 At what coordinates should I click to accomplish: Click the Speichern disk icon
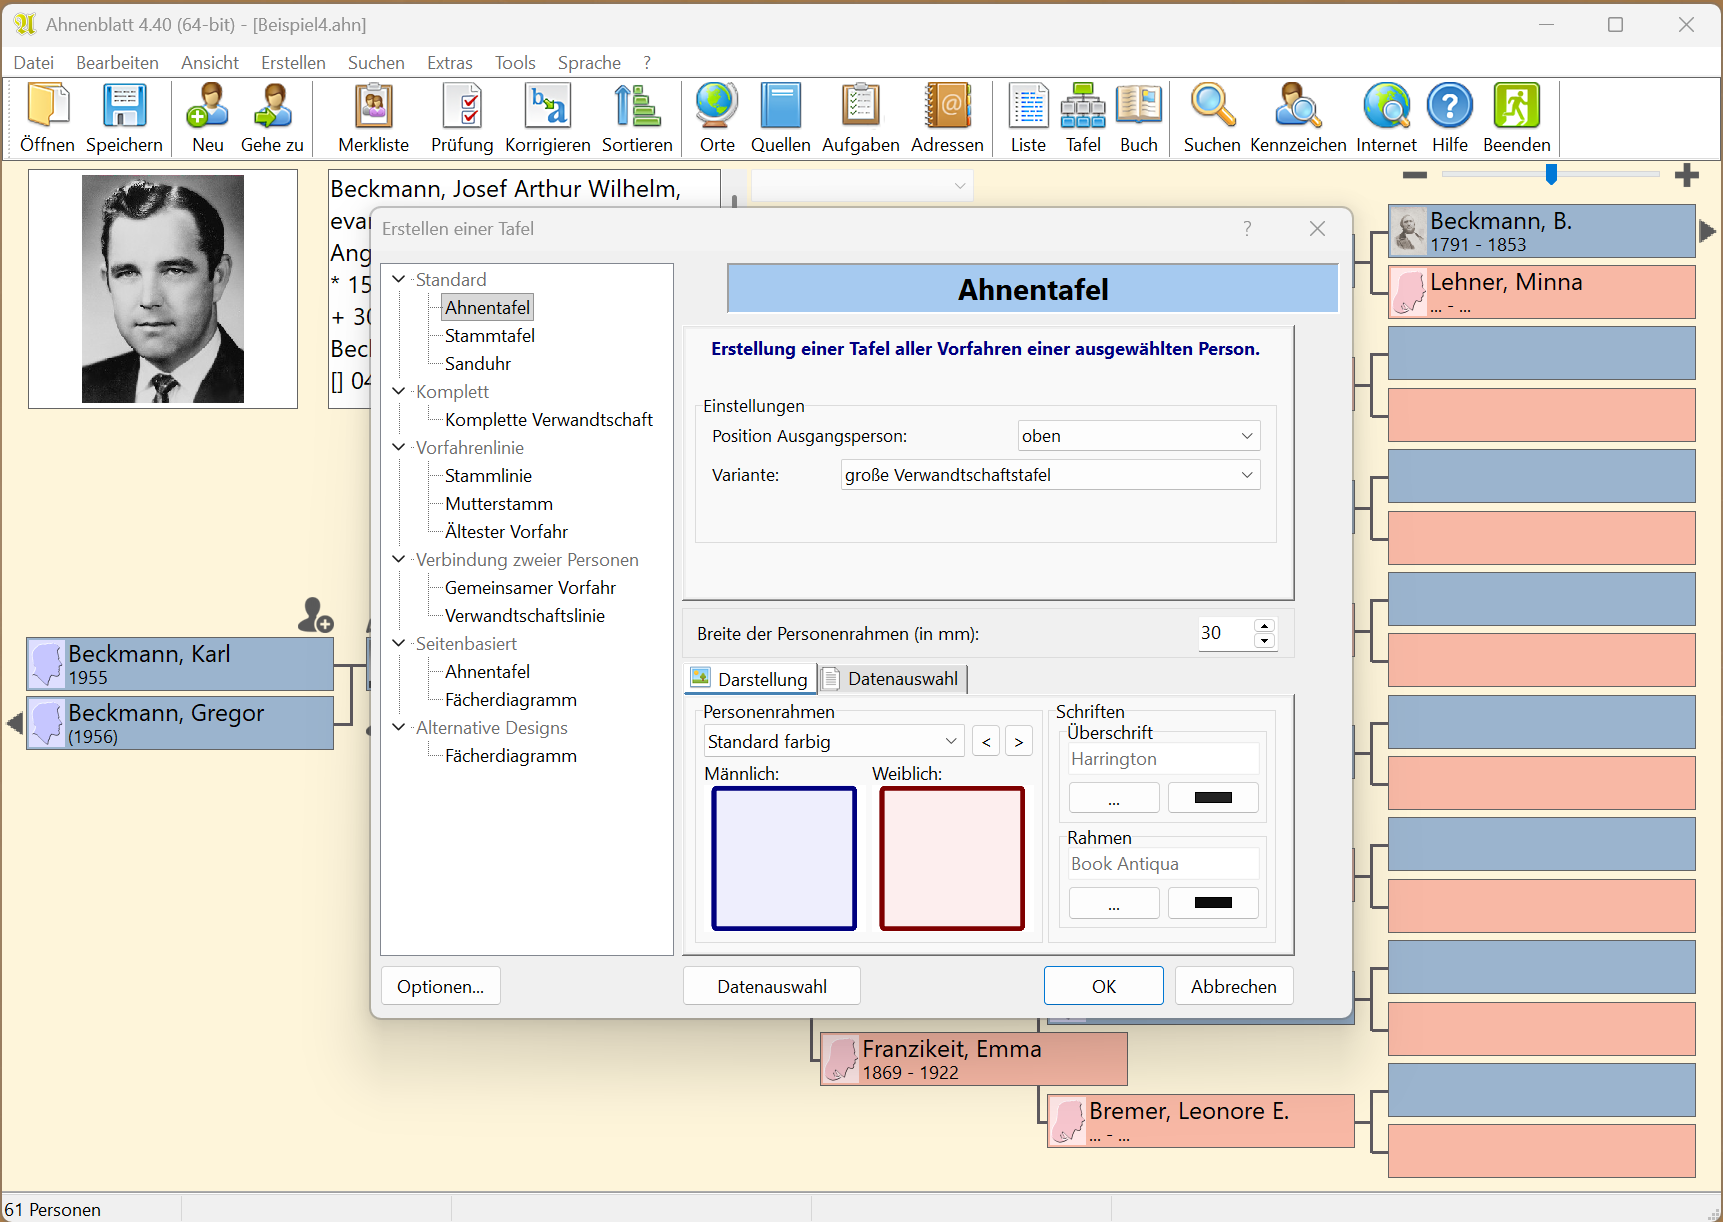pyautogui.click(x=124, y=106)
